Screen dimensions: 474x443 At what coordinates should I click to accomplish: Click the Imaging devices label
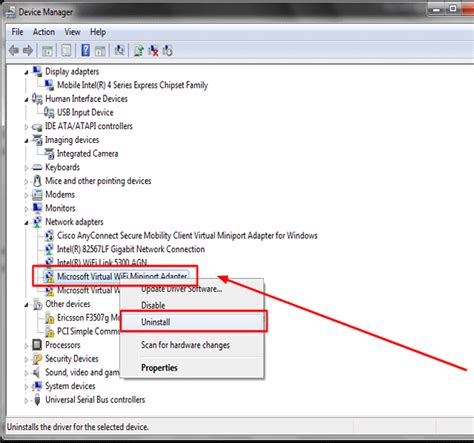point(72,140)
